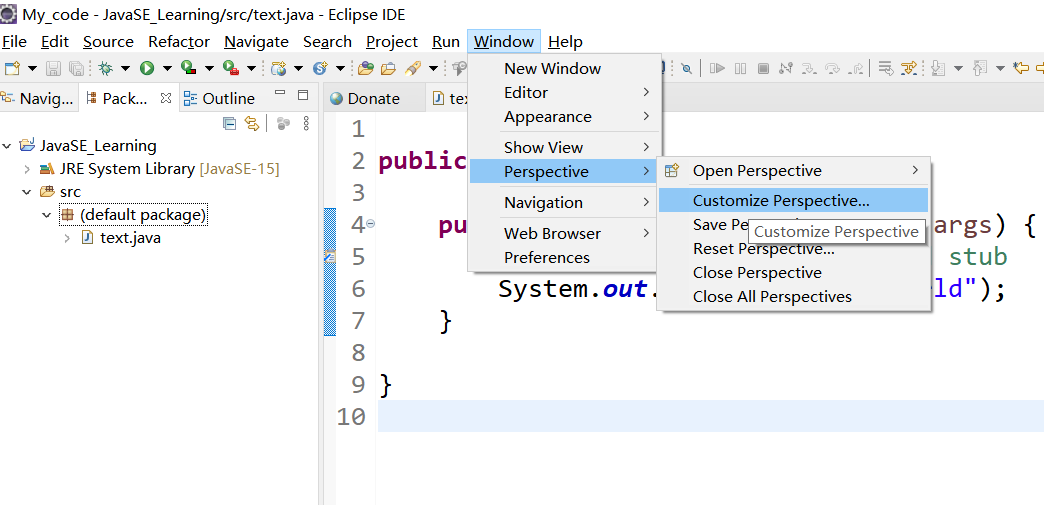Click the Search flashlight toolbar icon

click(411, 68)
